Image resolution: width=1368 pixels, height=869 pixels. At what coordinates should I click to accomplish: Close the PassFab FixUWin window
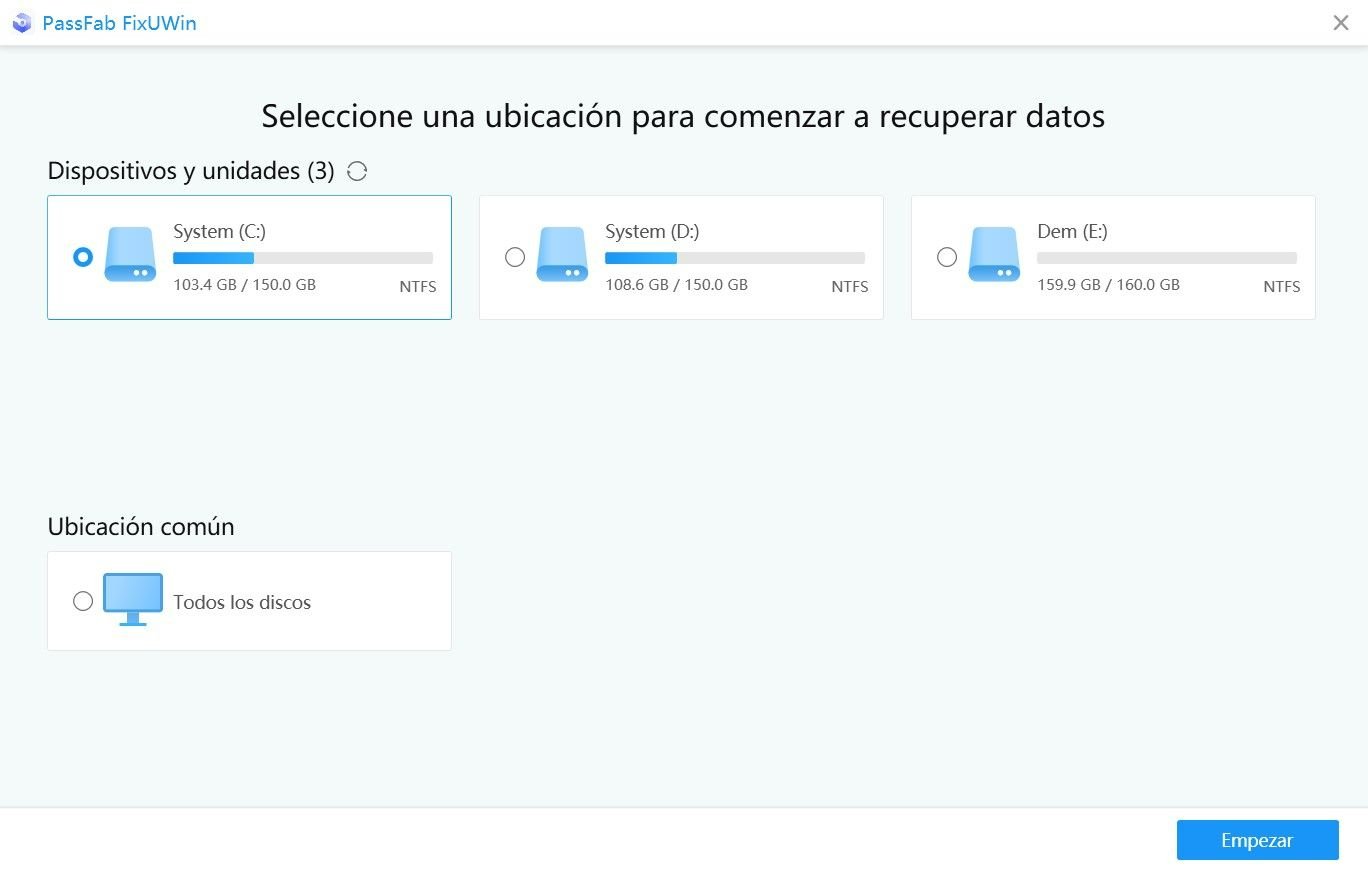click(x=1341, y=23)
